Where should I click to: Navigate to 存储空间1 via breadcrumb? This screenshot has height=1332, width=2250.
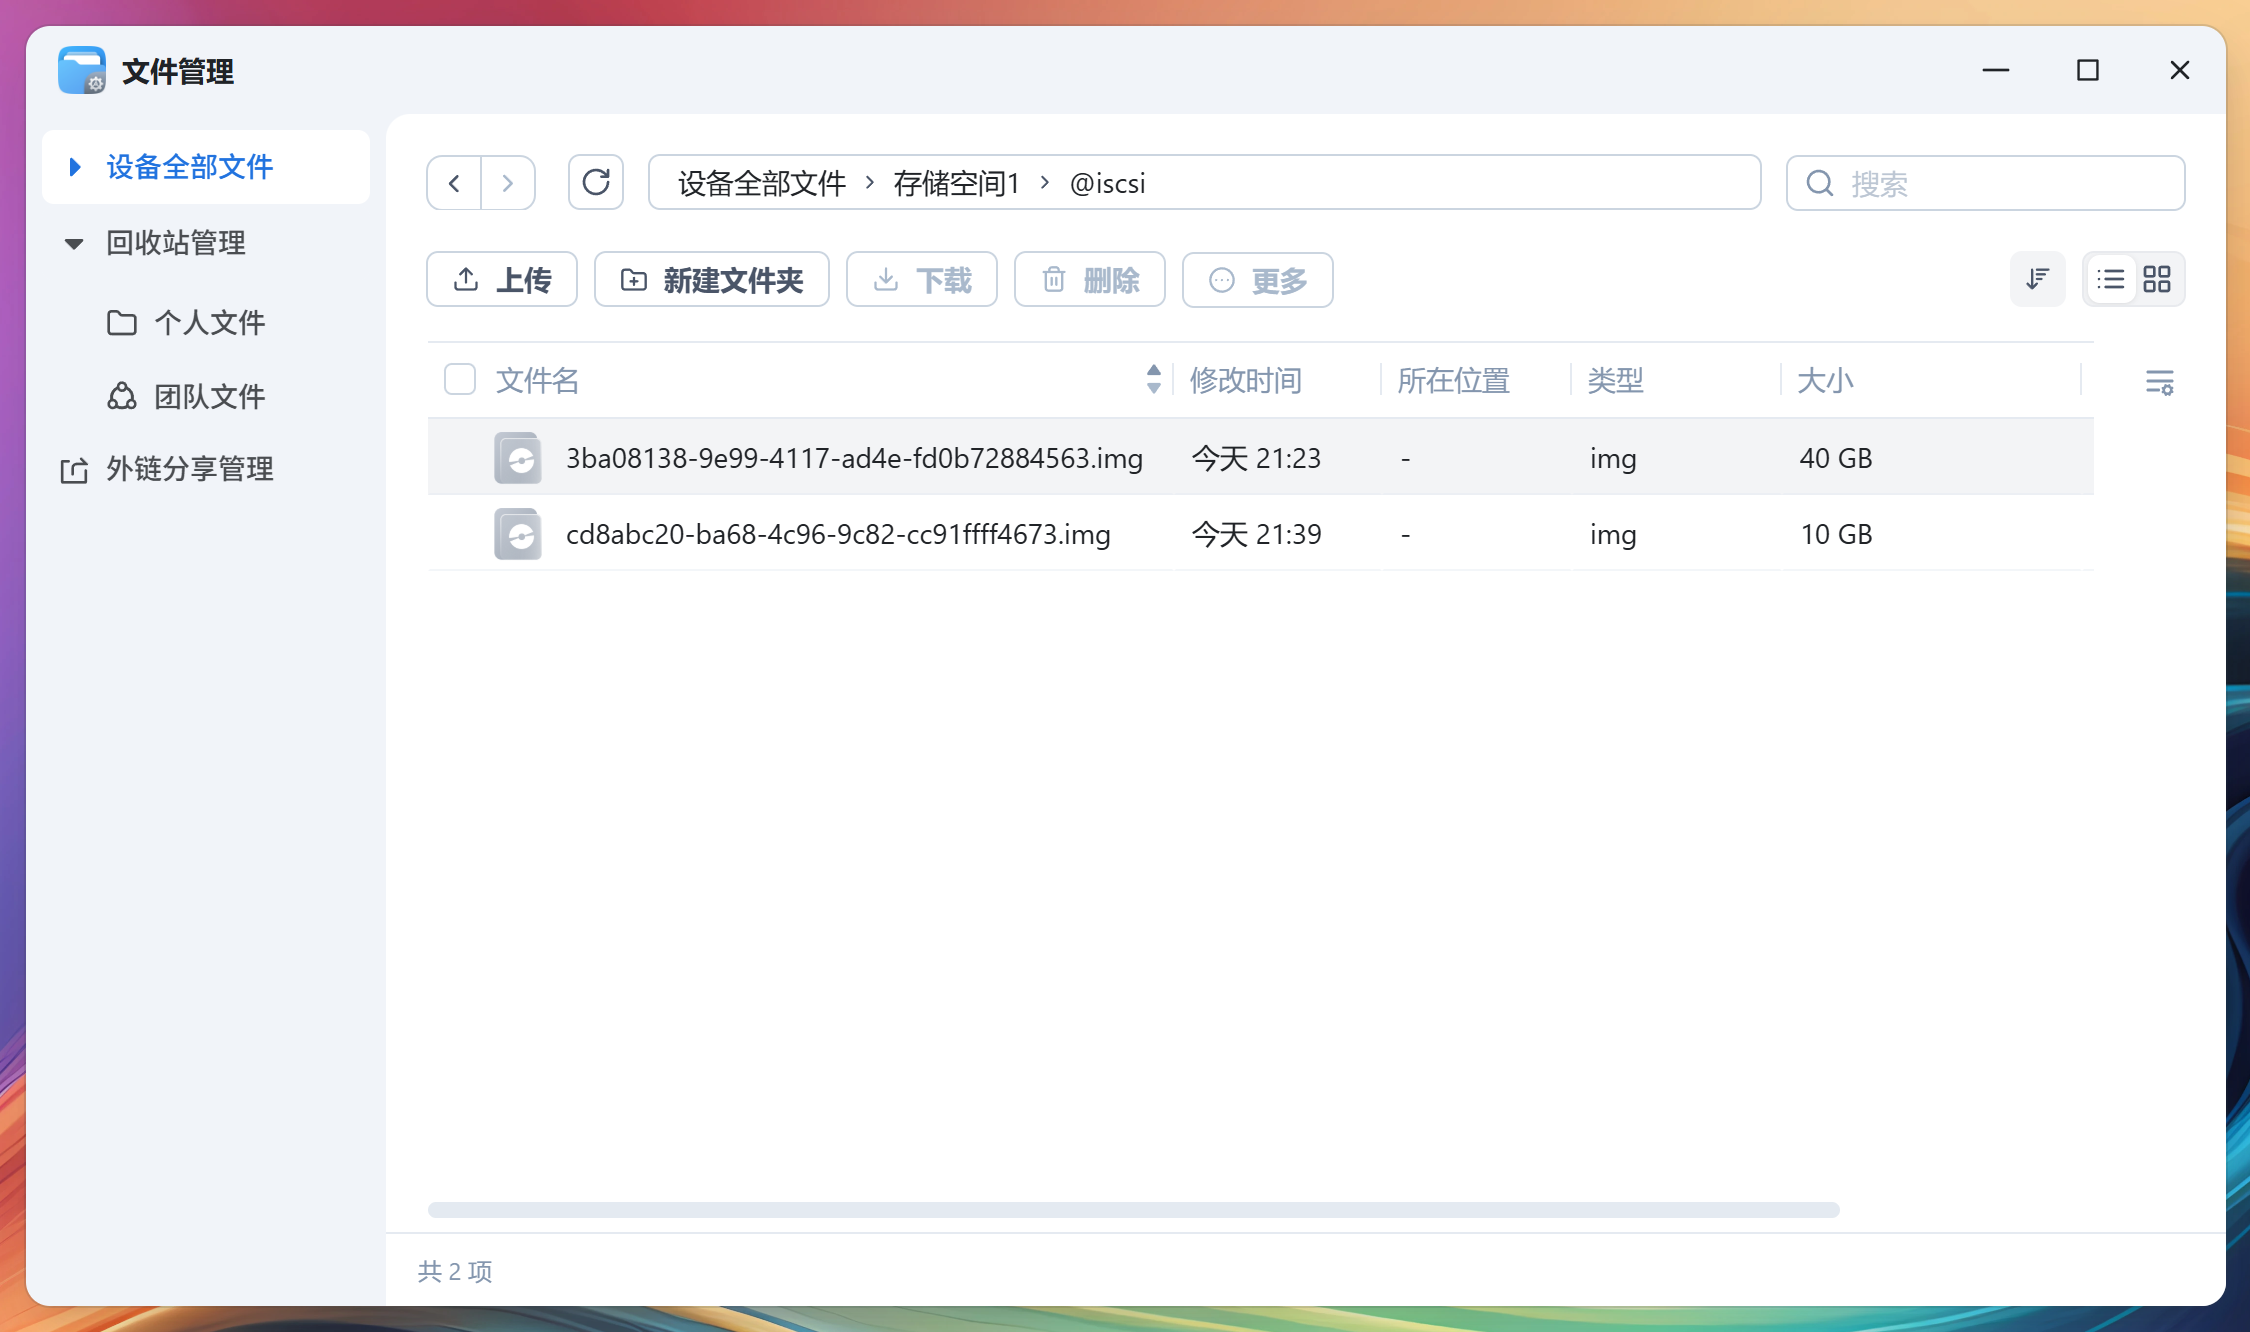pyautogui.click(x=956, y=183)
